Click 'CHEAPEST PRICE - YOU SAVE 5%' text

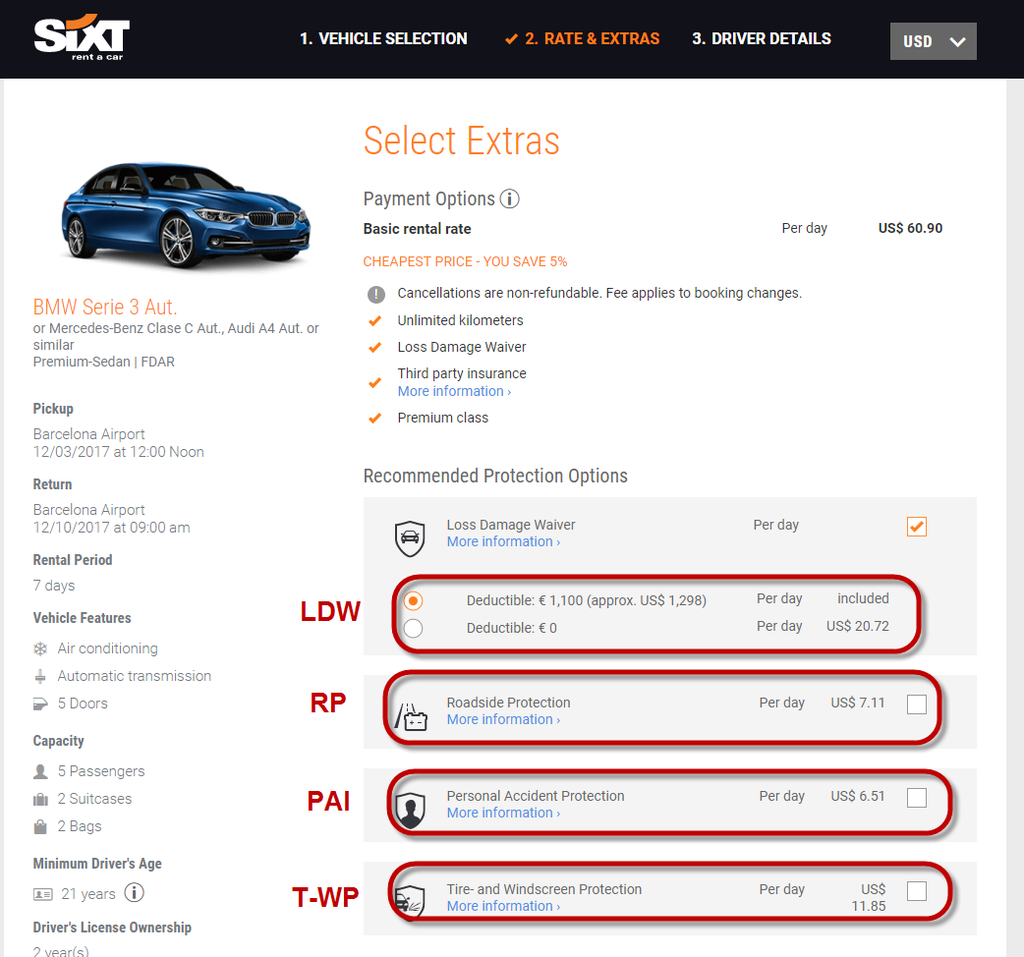[465, 261]
